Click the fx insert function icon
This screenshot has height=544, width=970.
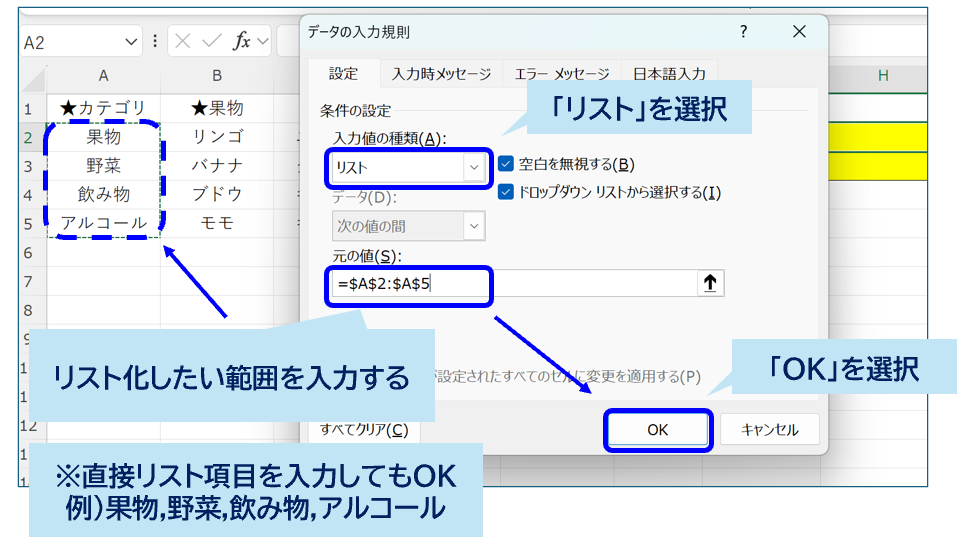point(241,41)
